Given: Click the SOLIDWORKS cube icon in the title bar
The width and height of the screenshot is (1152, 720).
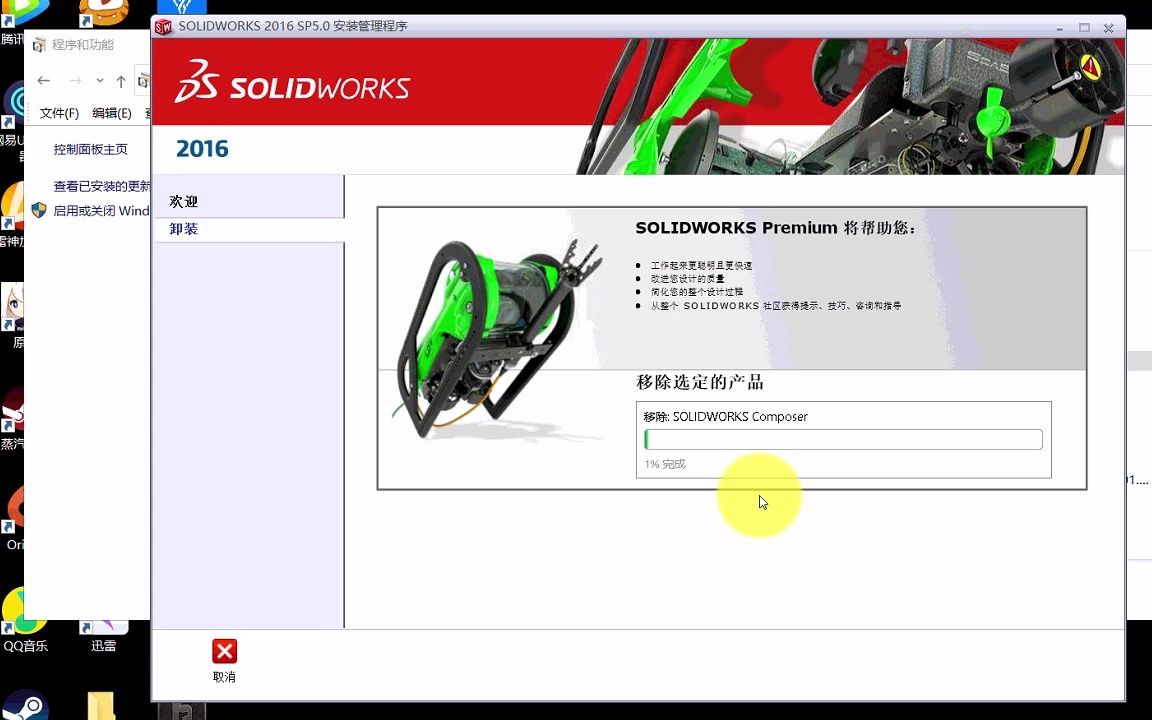Looking at the screenshot, I should click(x=162, y=27).
